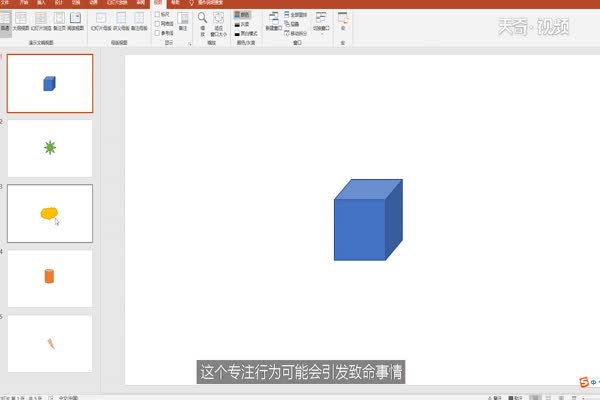Viewport: 600px width, 400px height.
Task: Click the New Window (新建窗口) button
Action: [x=273, y=22]
